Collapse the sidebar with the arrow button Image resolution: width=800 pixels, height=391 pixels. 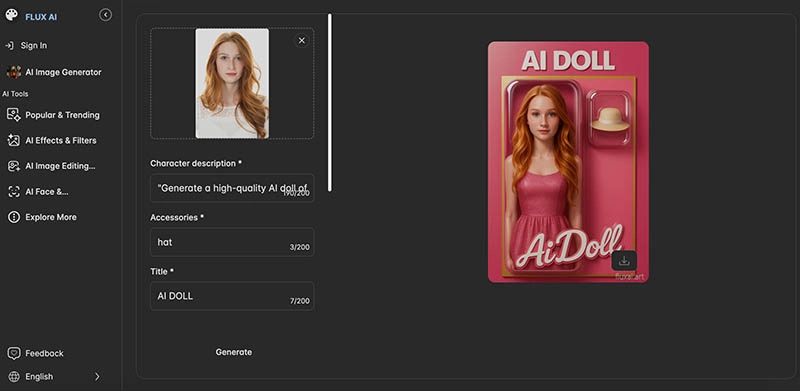coord(105,15)
